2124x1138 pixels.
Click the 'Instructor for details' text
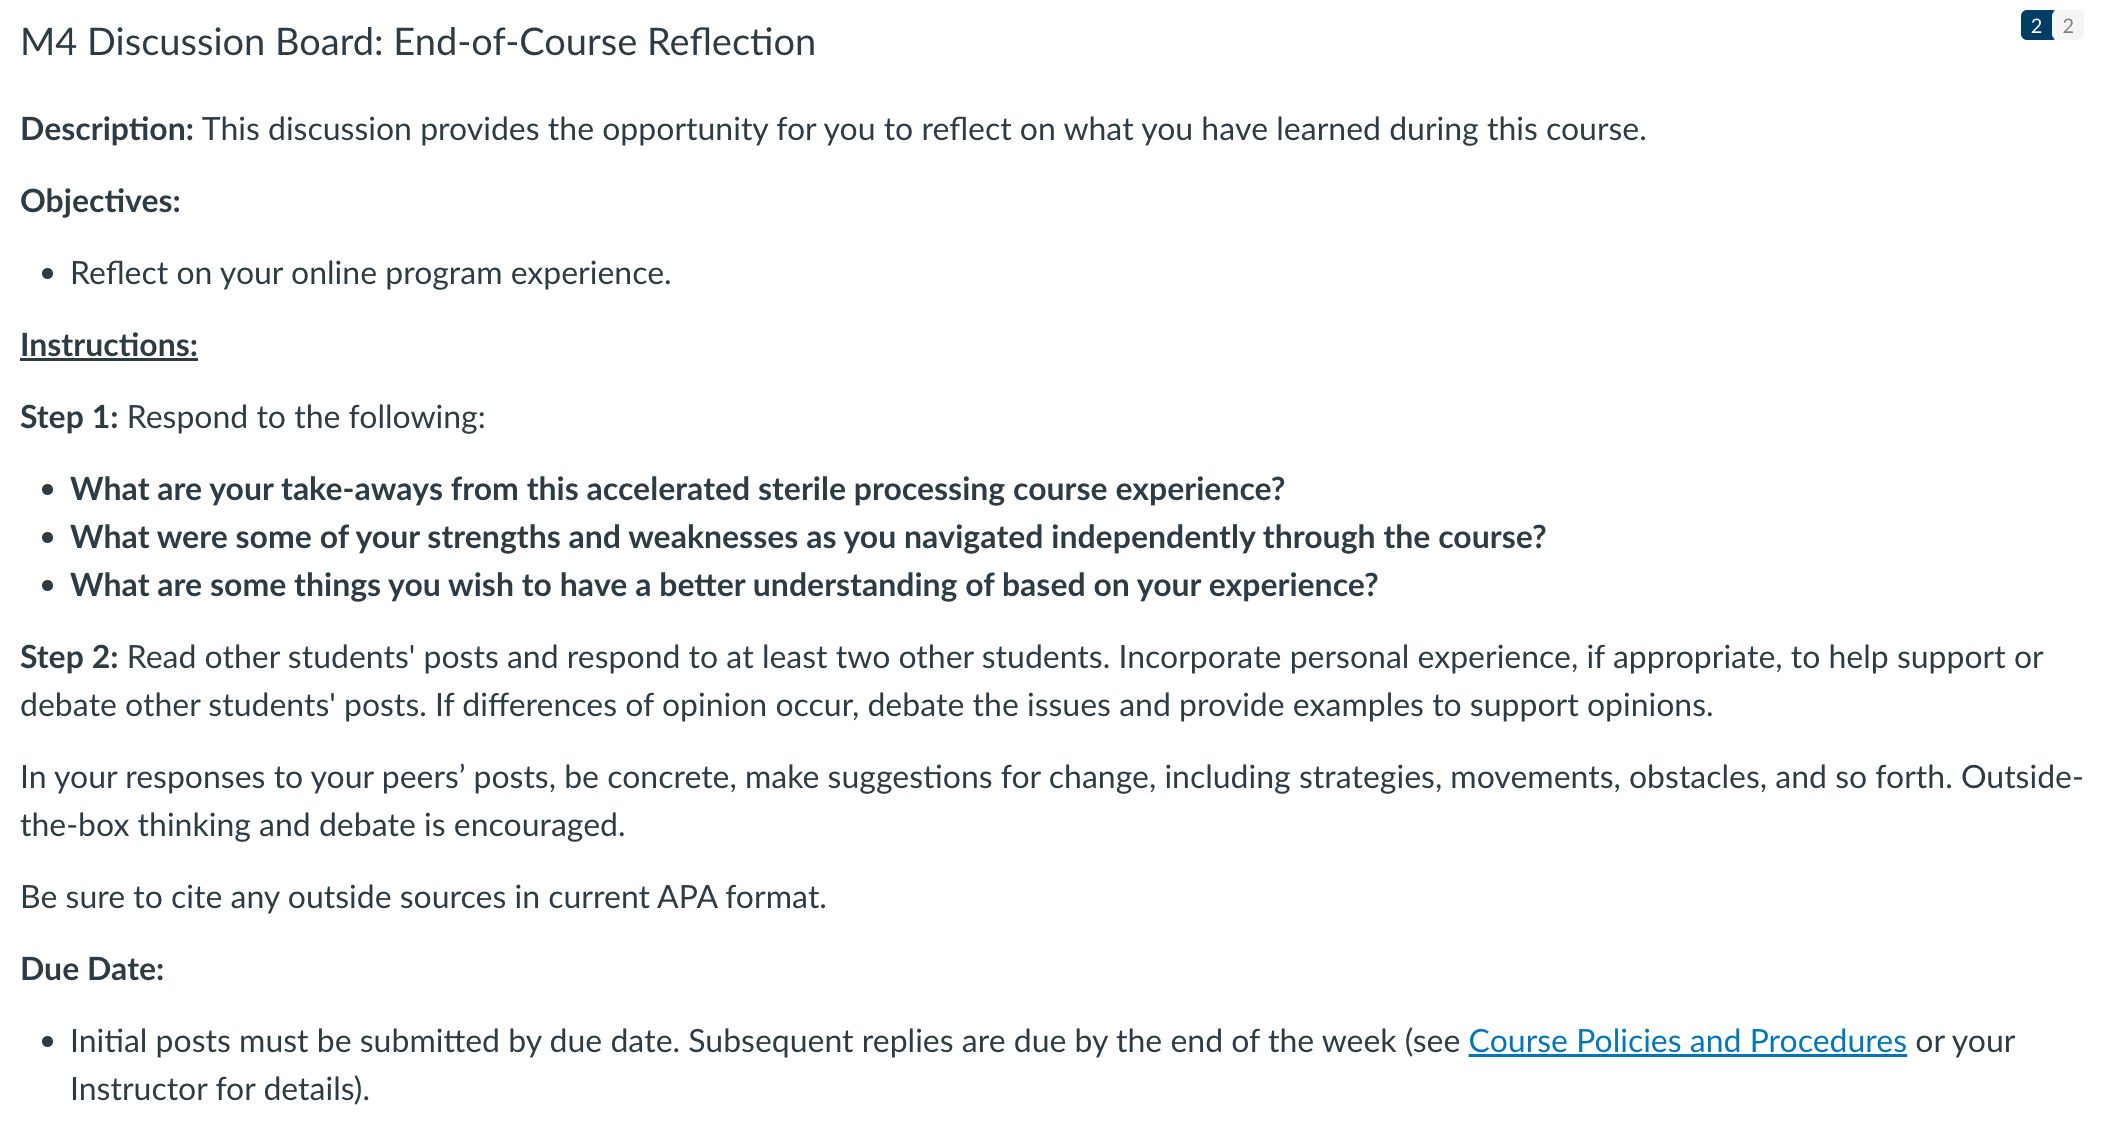220,1089
